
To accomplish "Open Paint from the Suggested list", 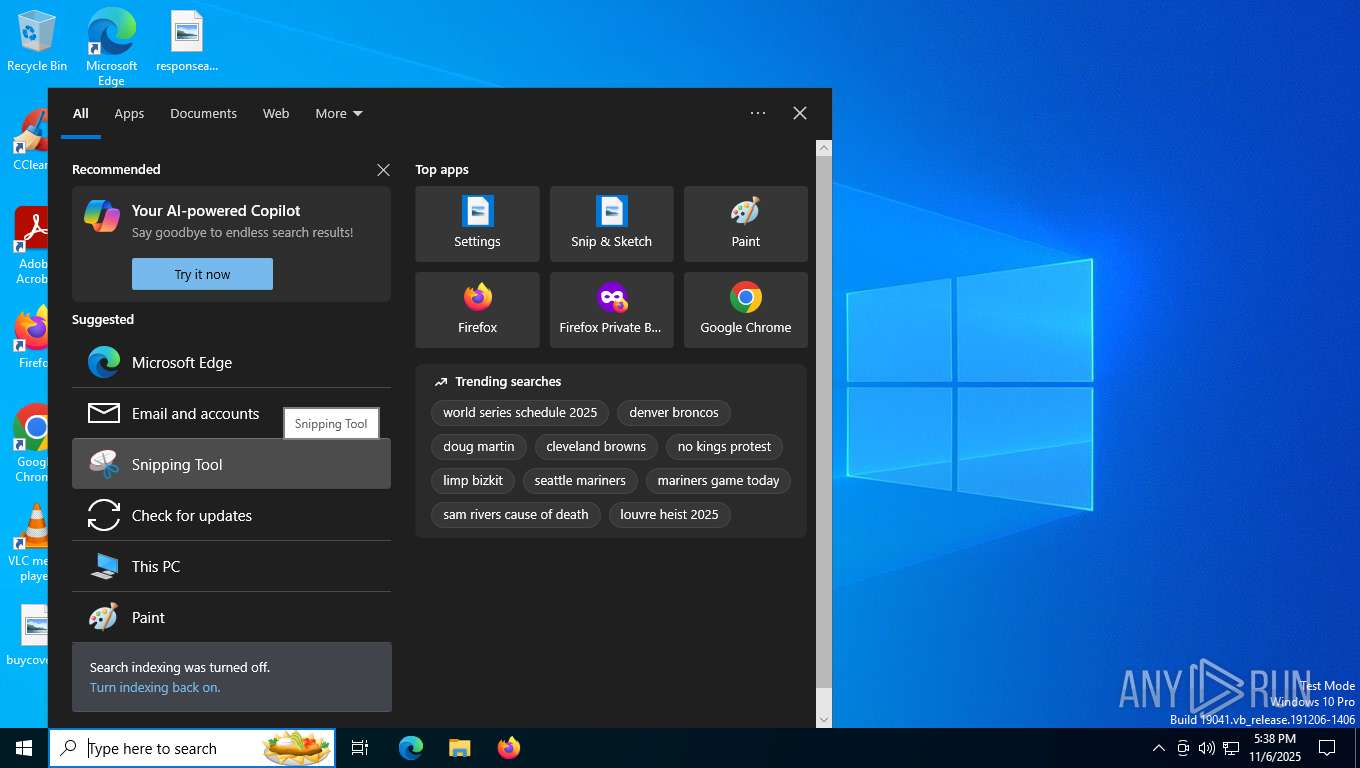I will tap(231, 617).
